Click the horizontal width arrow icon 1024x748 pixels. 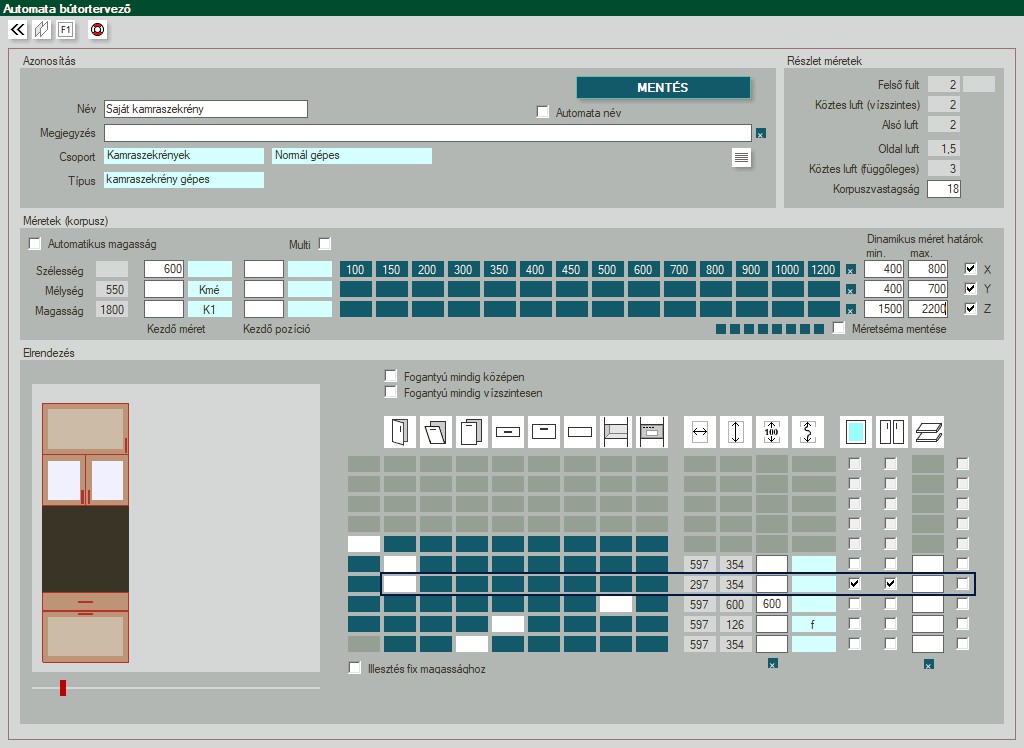point(700,432)
